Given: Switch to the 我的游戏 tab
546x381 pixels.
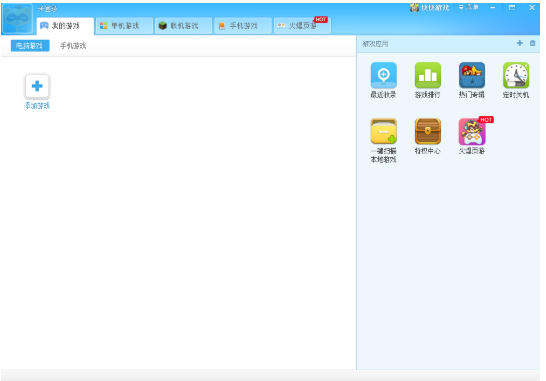Looking at the screenshot, I should pyautogui.click(x=65, y=26).
